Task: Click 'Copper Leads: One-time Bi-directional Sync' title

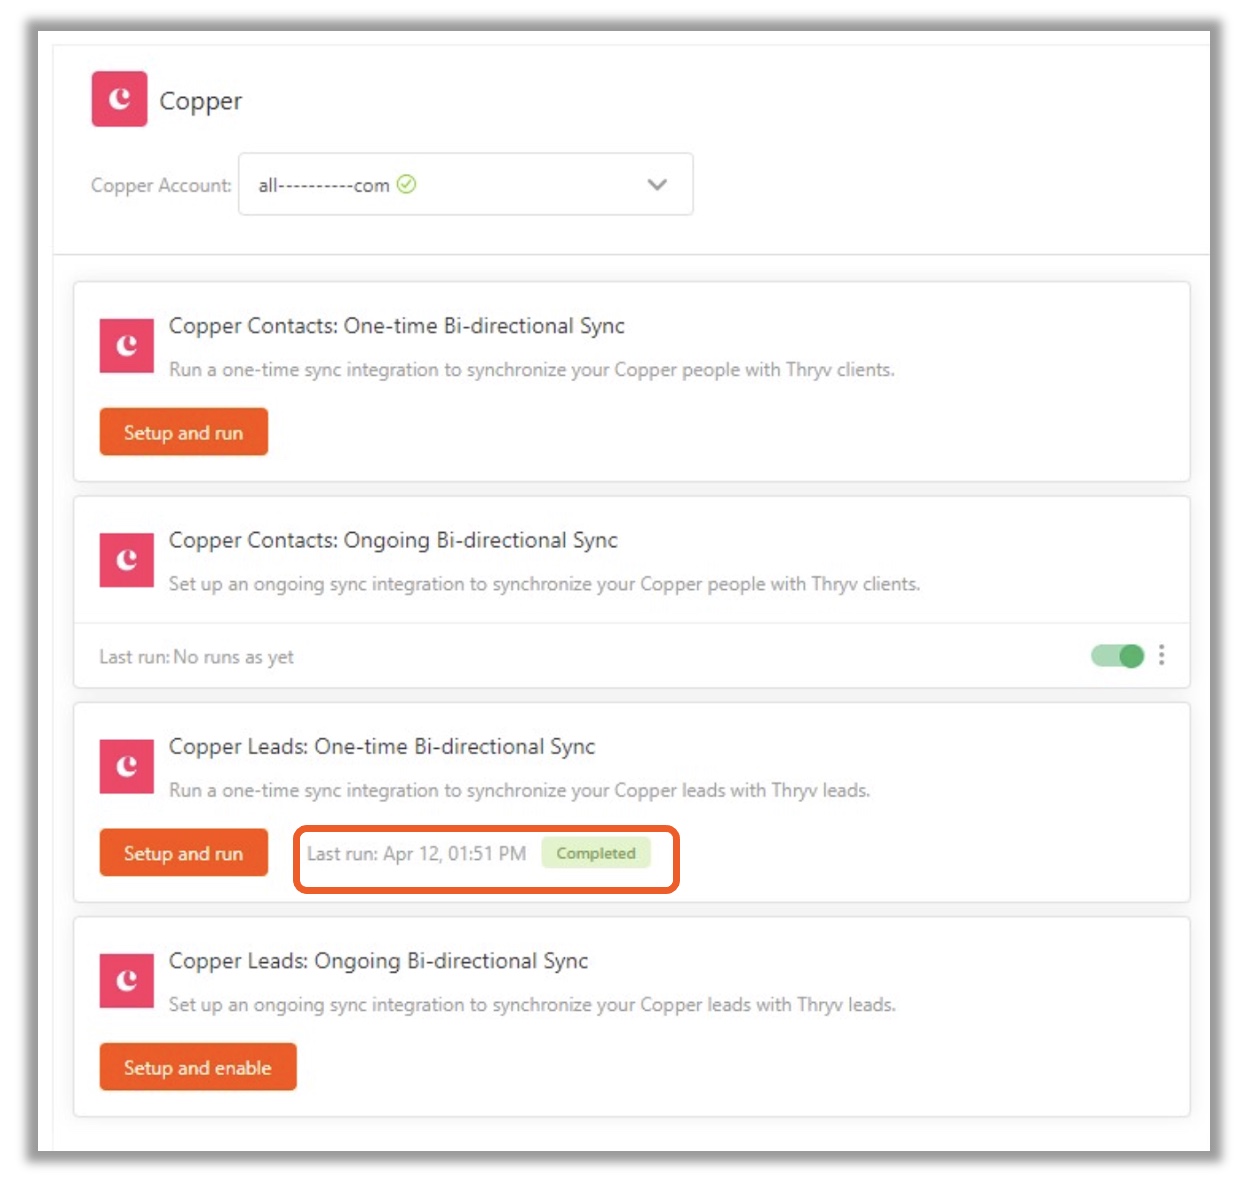Action: pos(382,747)
